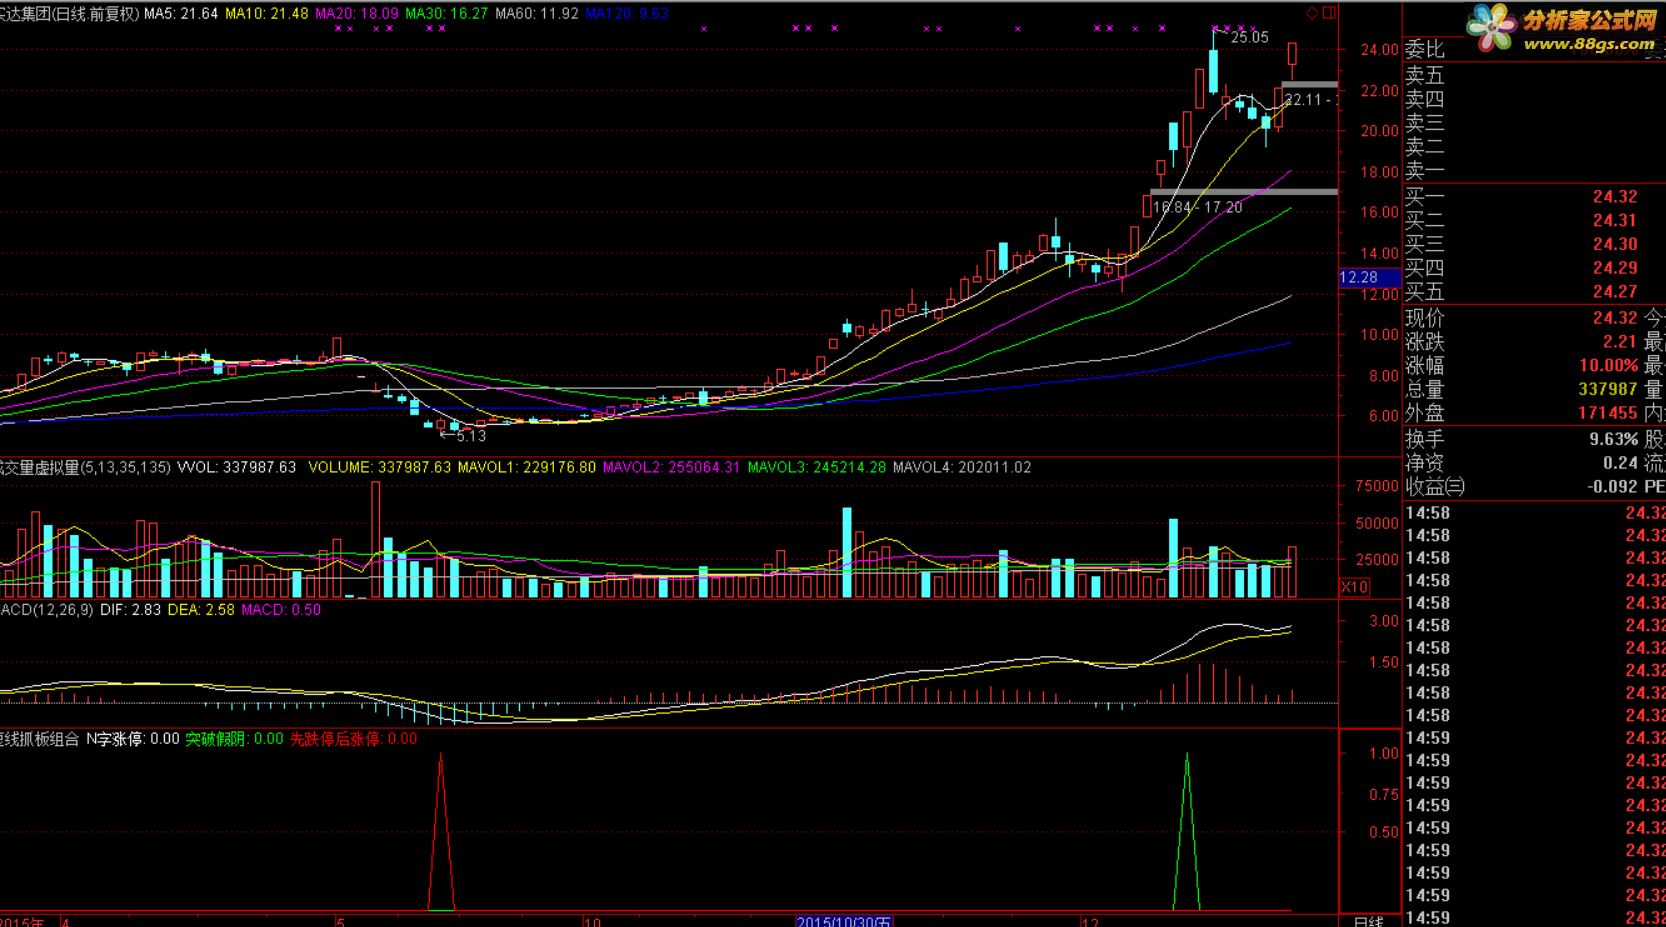Click the 买五 bid price 24.27
Screen dimensions: 1666x927
tap(1615, 292)
